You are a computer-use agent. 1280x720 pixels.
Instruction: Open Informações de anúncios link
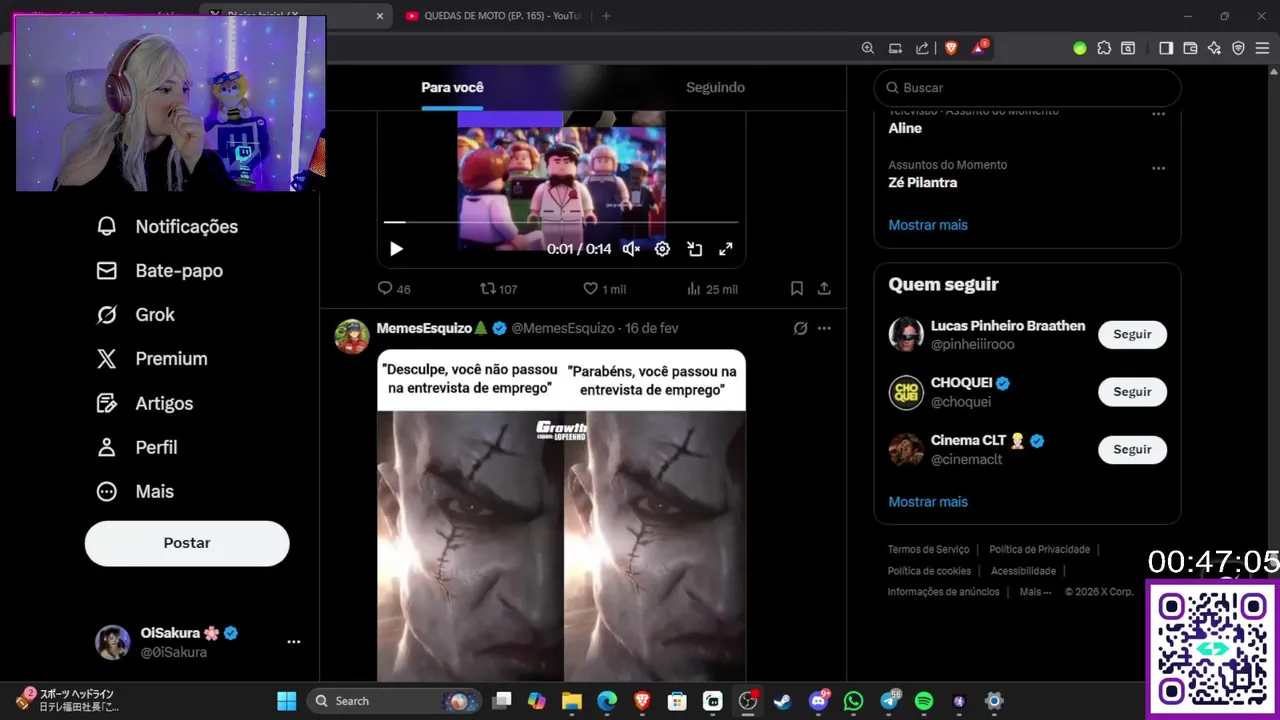pos(943,592)
